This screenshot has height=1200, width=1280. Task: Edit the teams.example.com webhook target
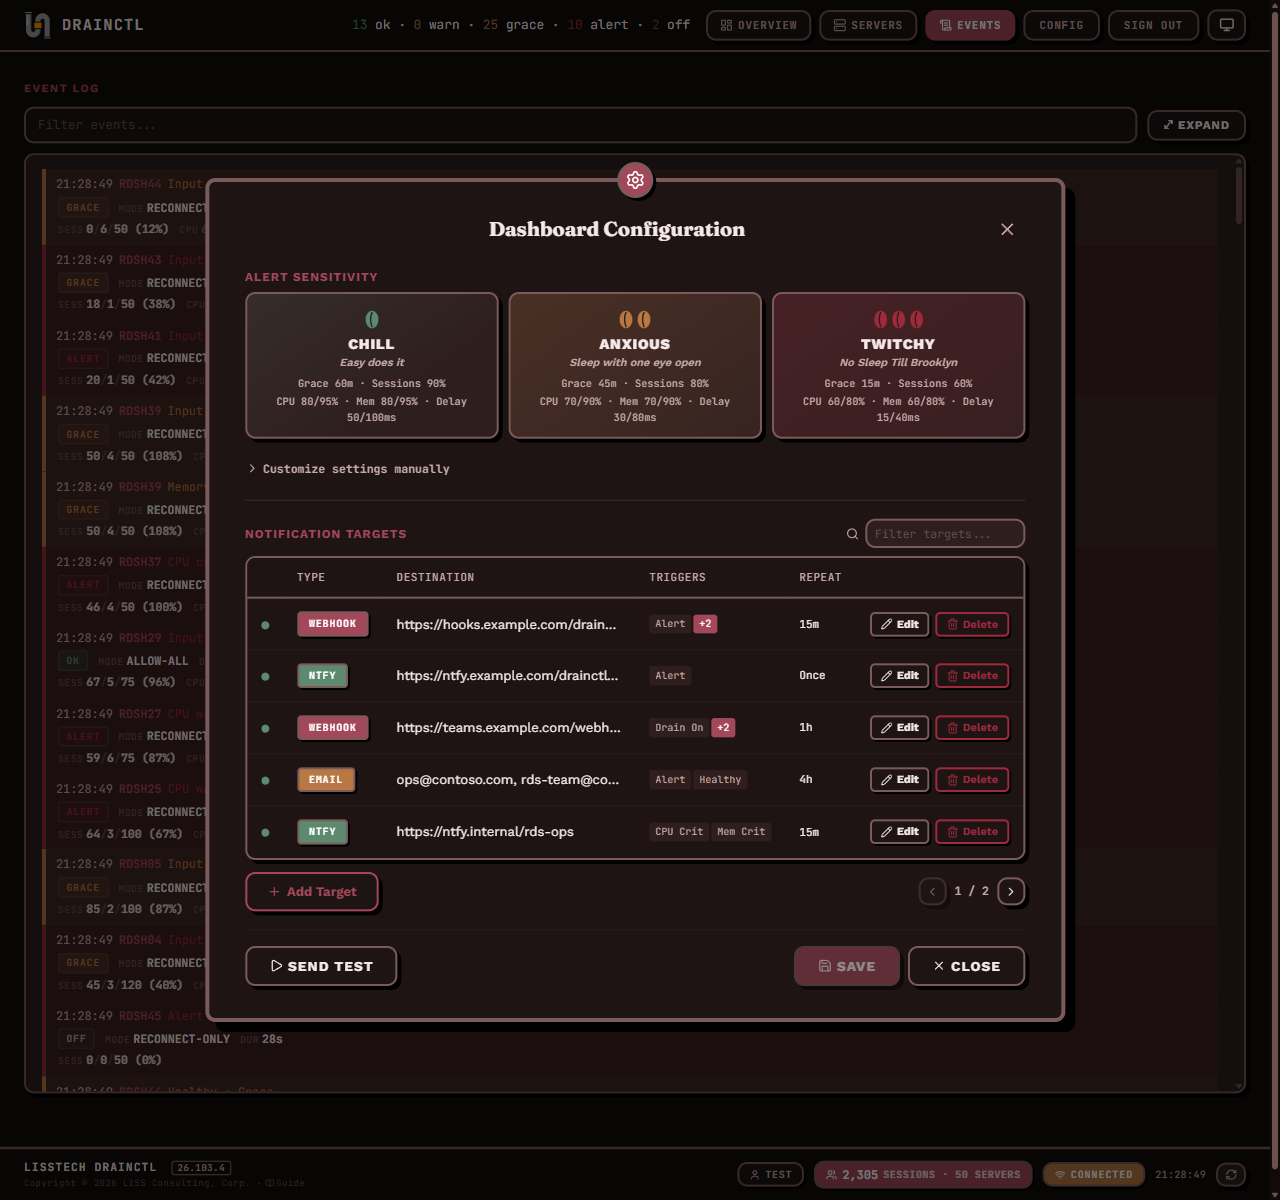(900, 728)
